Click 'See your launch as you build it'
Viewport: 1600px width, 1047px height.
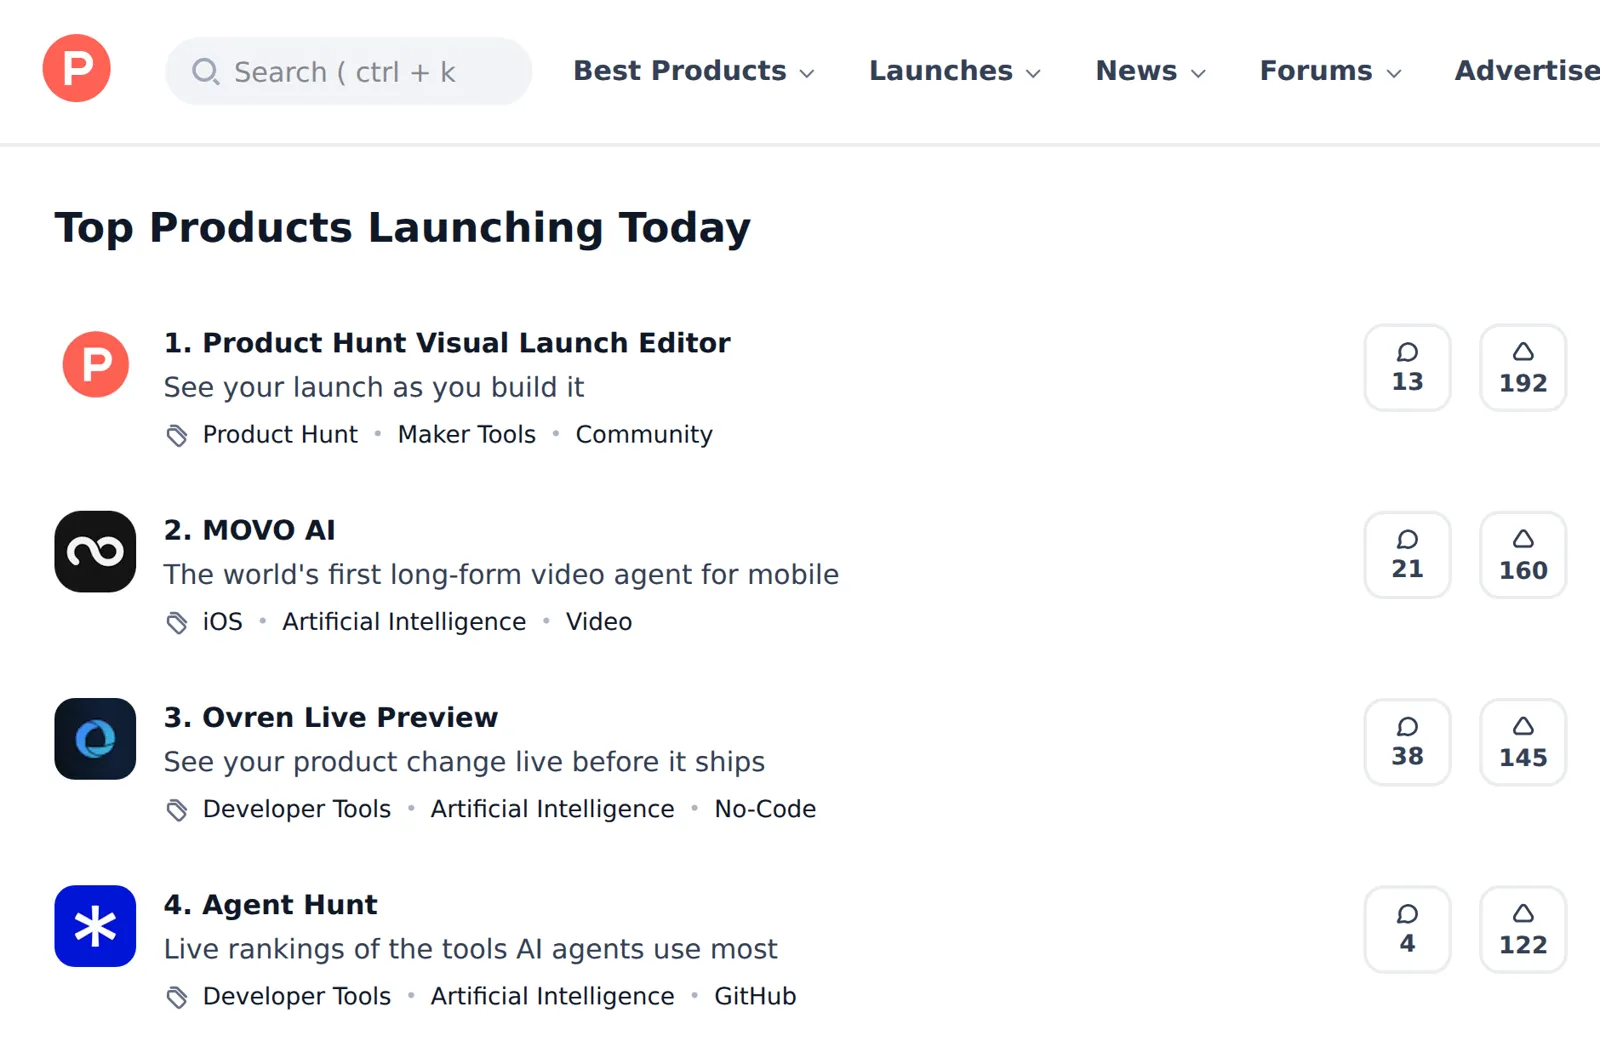click(x=374, y=388)
